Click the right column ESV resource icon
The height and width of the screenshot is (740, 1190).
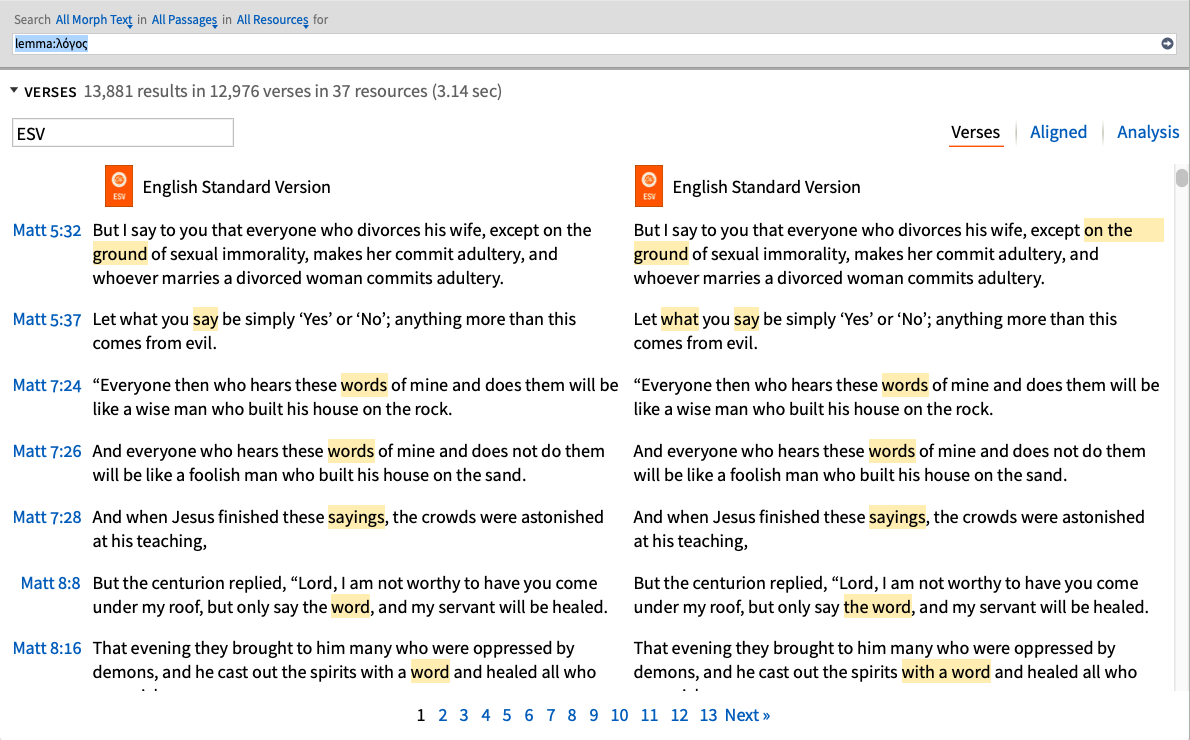[648, 185]
